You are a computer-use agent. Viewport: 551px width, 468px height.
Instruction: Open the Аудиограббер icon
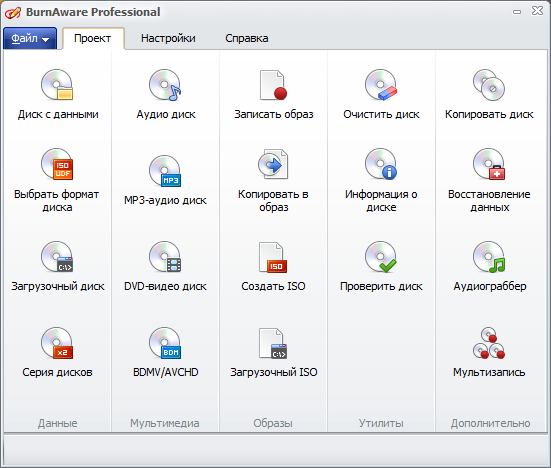tap(488, 257)
